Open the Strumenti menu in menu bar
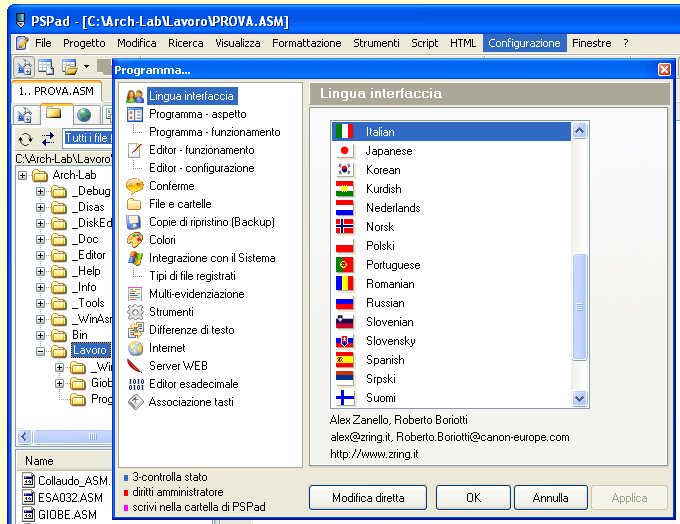 click(x=376, y=43)
